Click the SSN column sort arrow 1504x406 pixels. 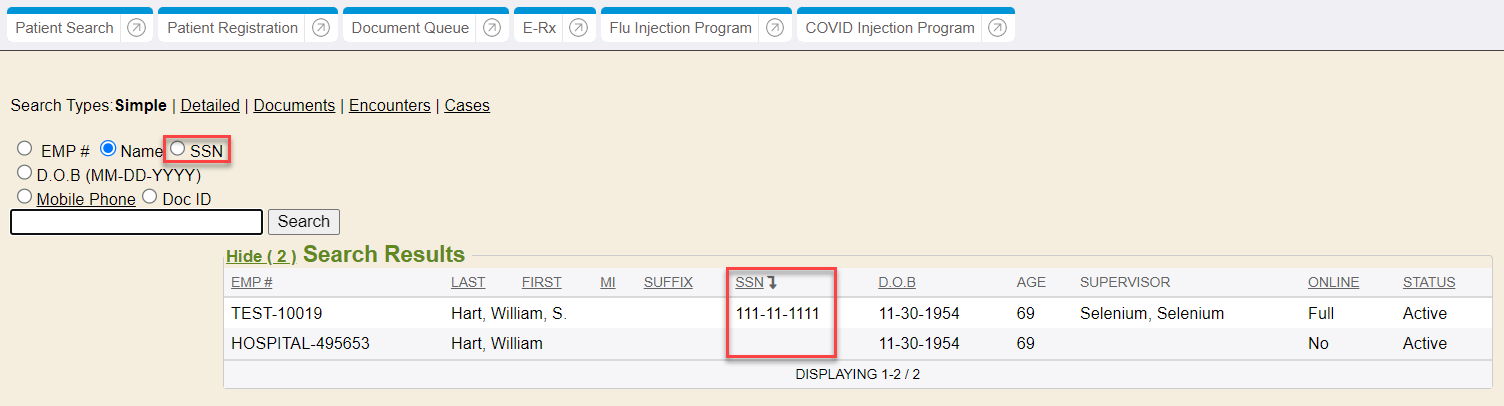(772, 283)
